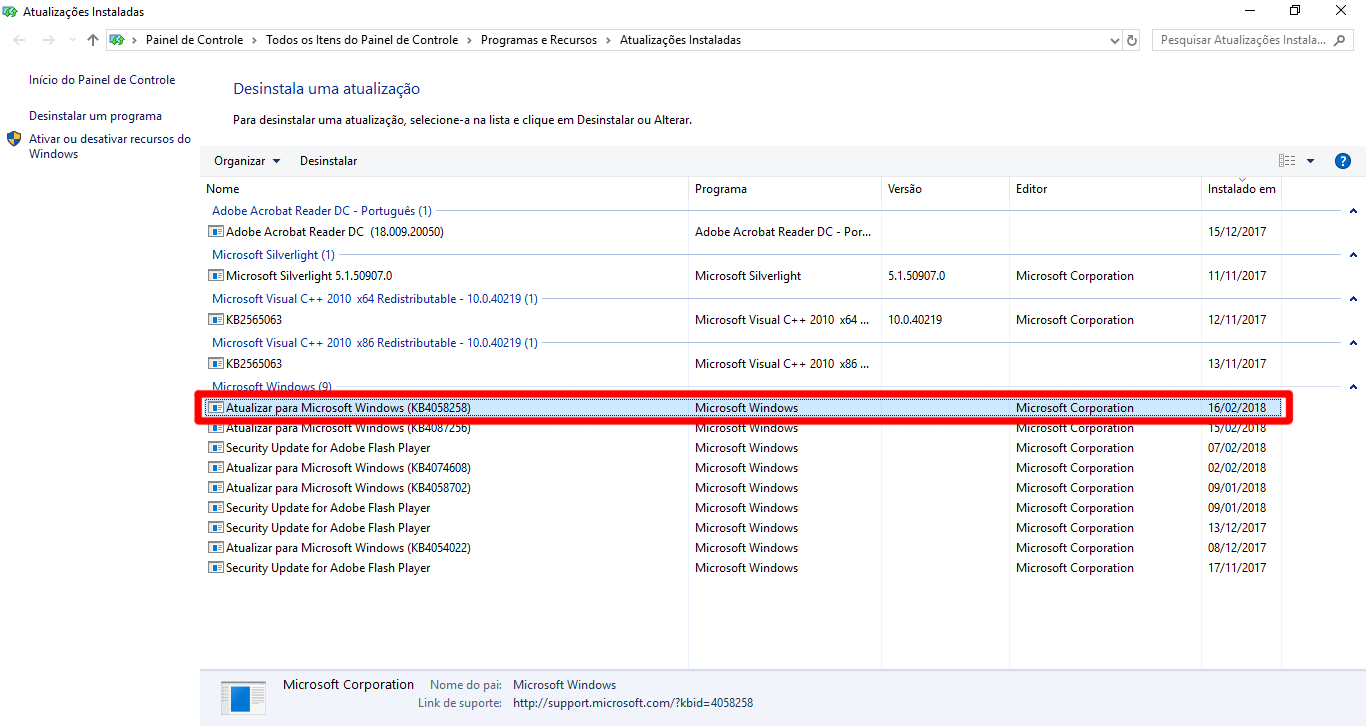Select Adobe Flash Player icon dated 07/02/2018
The width and height of the screenshot is (1366, 726).
215,448
